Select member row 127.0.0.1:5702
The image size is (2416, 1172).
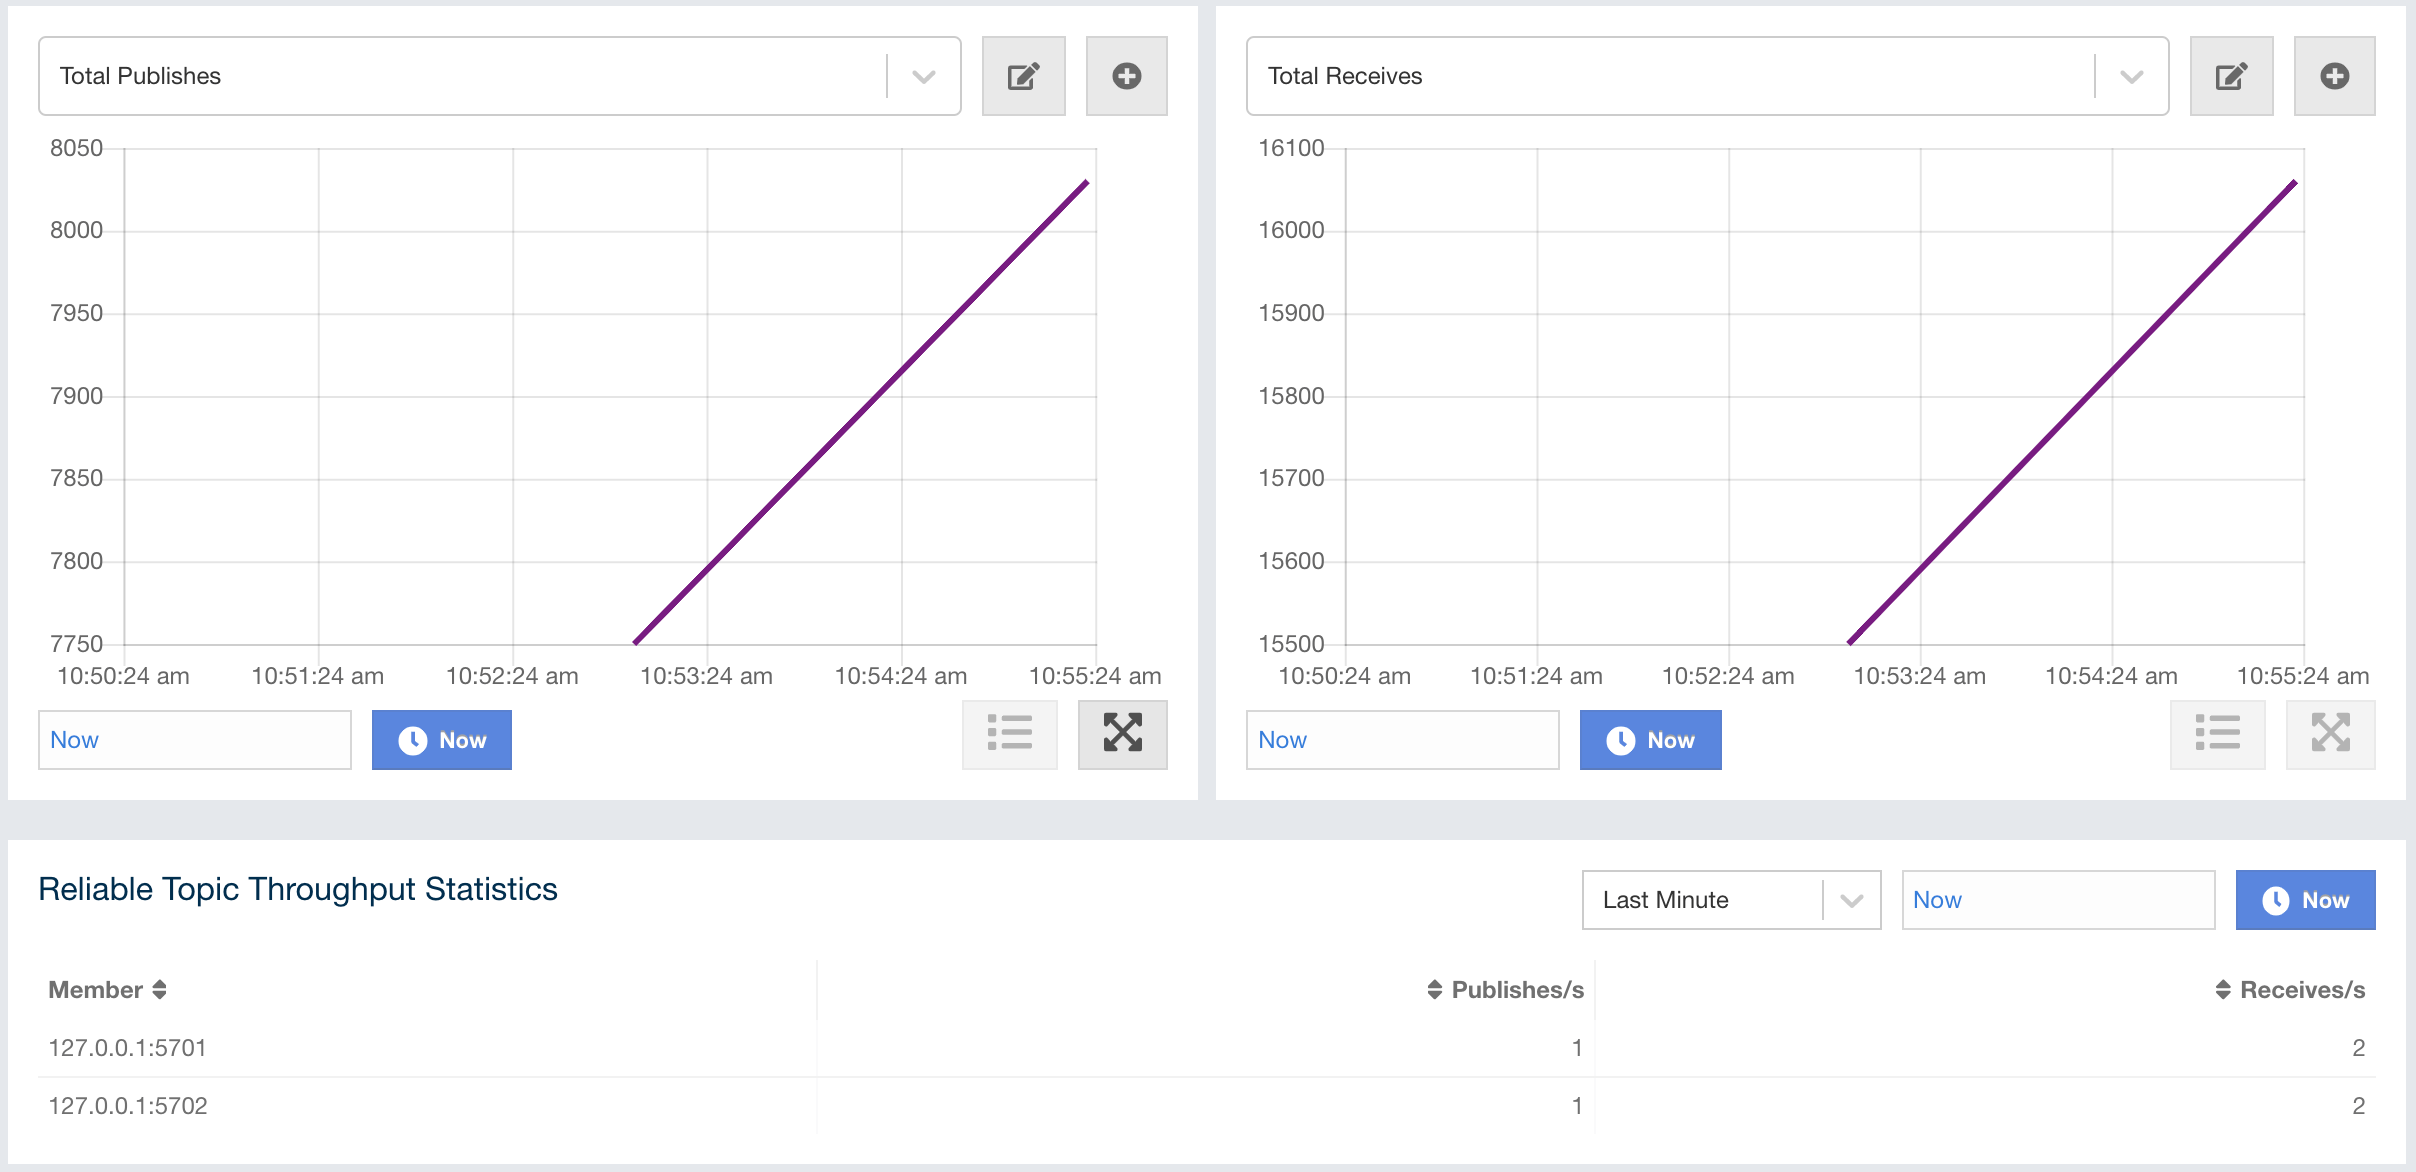[128, 1106]
